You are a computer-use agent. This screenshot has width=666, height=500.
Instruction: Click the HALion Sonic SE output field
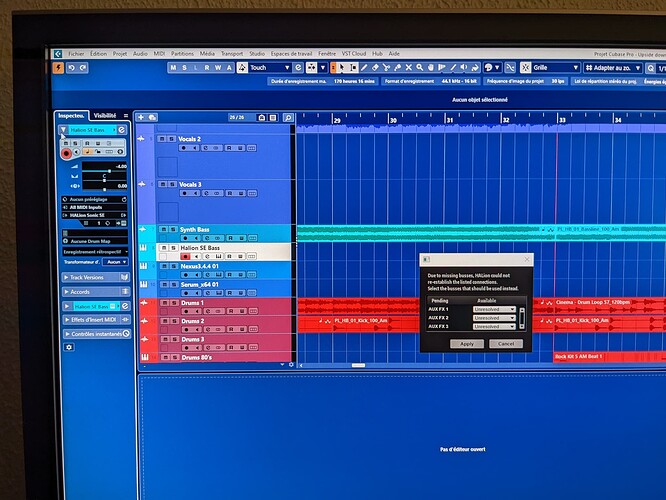[x=94, y=215]
